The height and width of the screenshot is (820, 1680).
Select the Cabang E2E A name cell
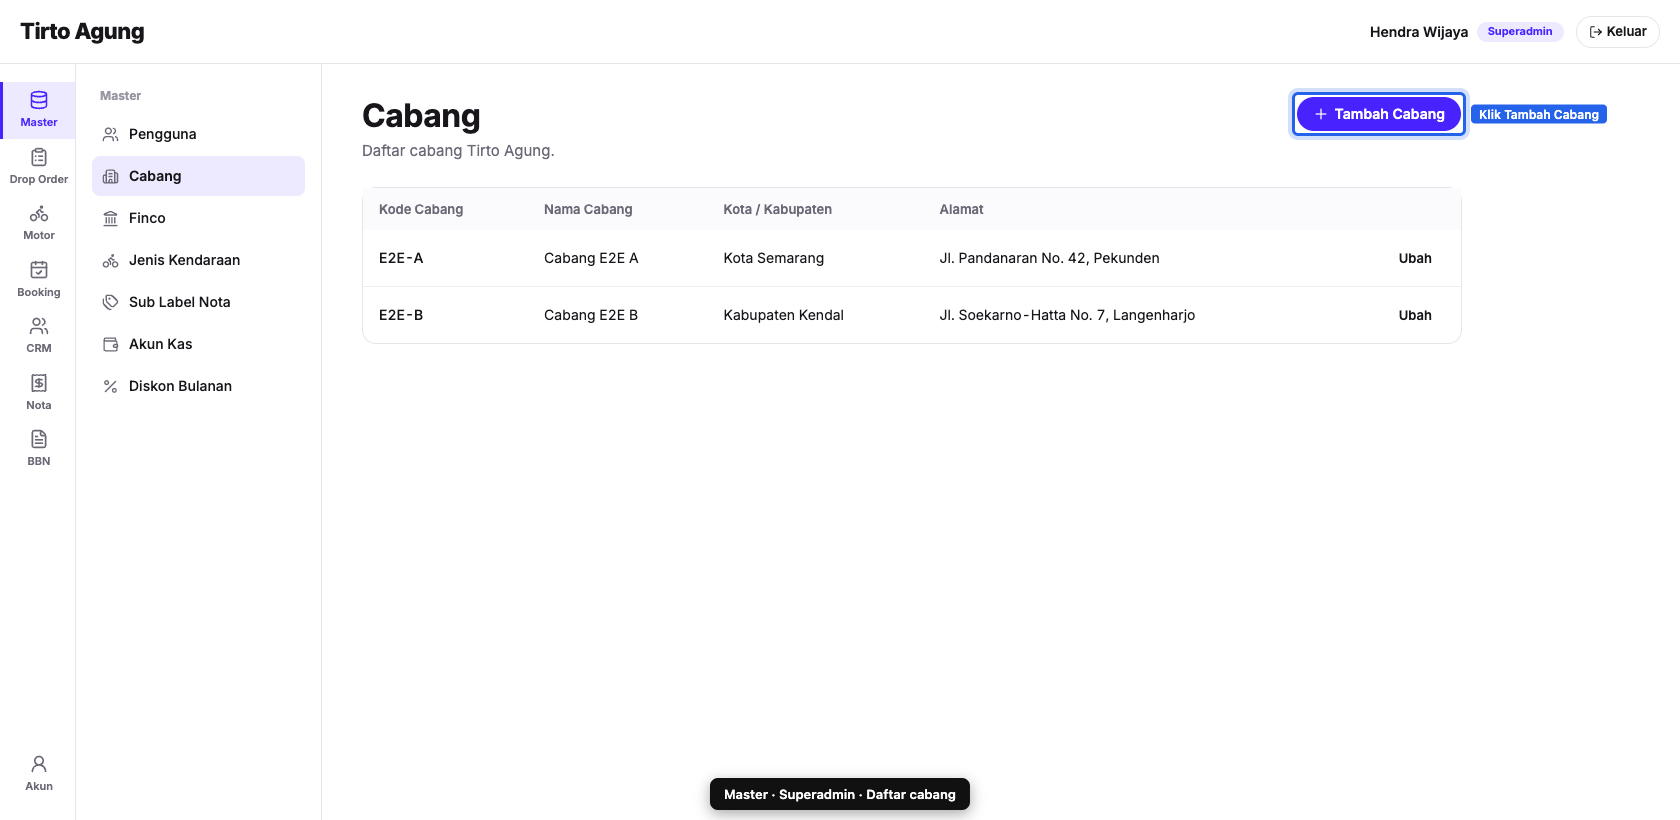coord(591,258)
